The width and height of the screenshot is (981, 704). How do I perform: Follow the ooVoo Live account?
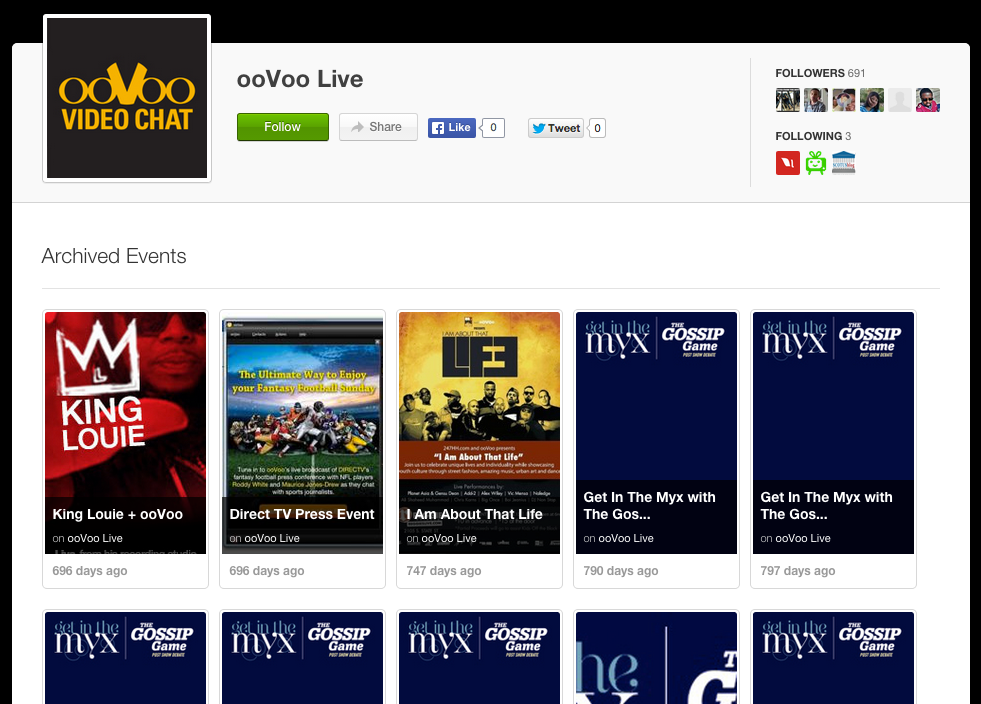click(282, 127)
